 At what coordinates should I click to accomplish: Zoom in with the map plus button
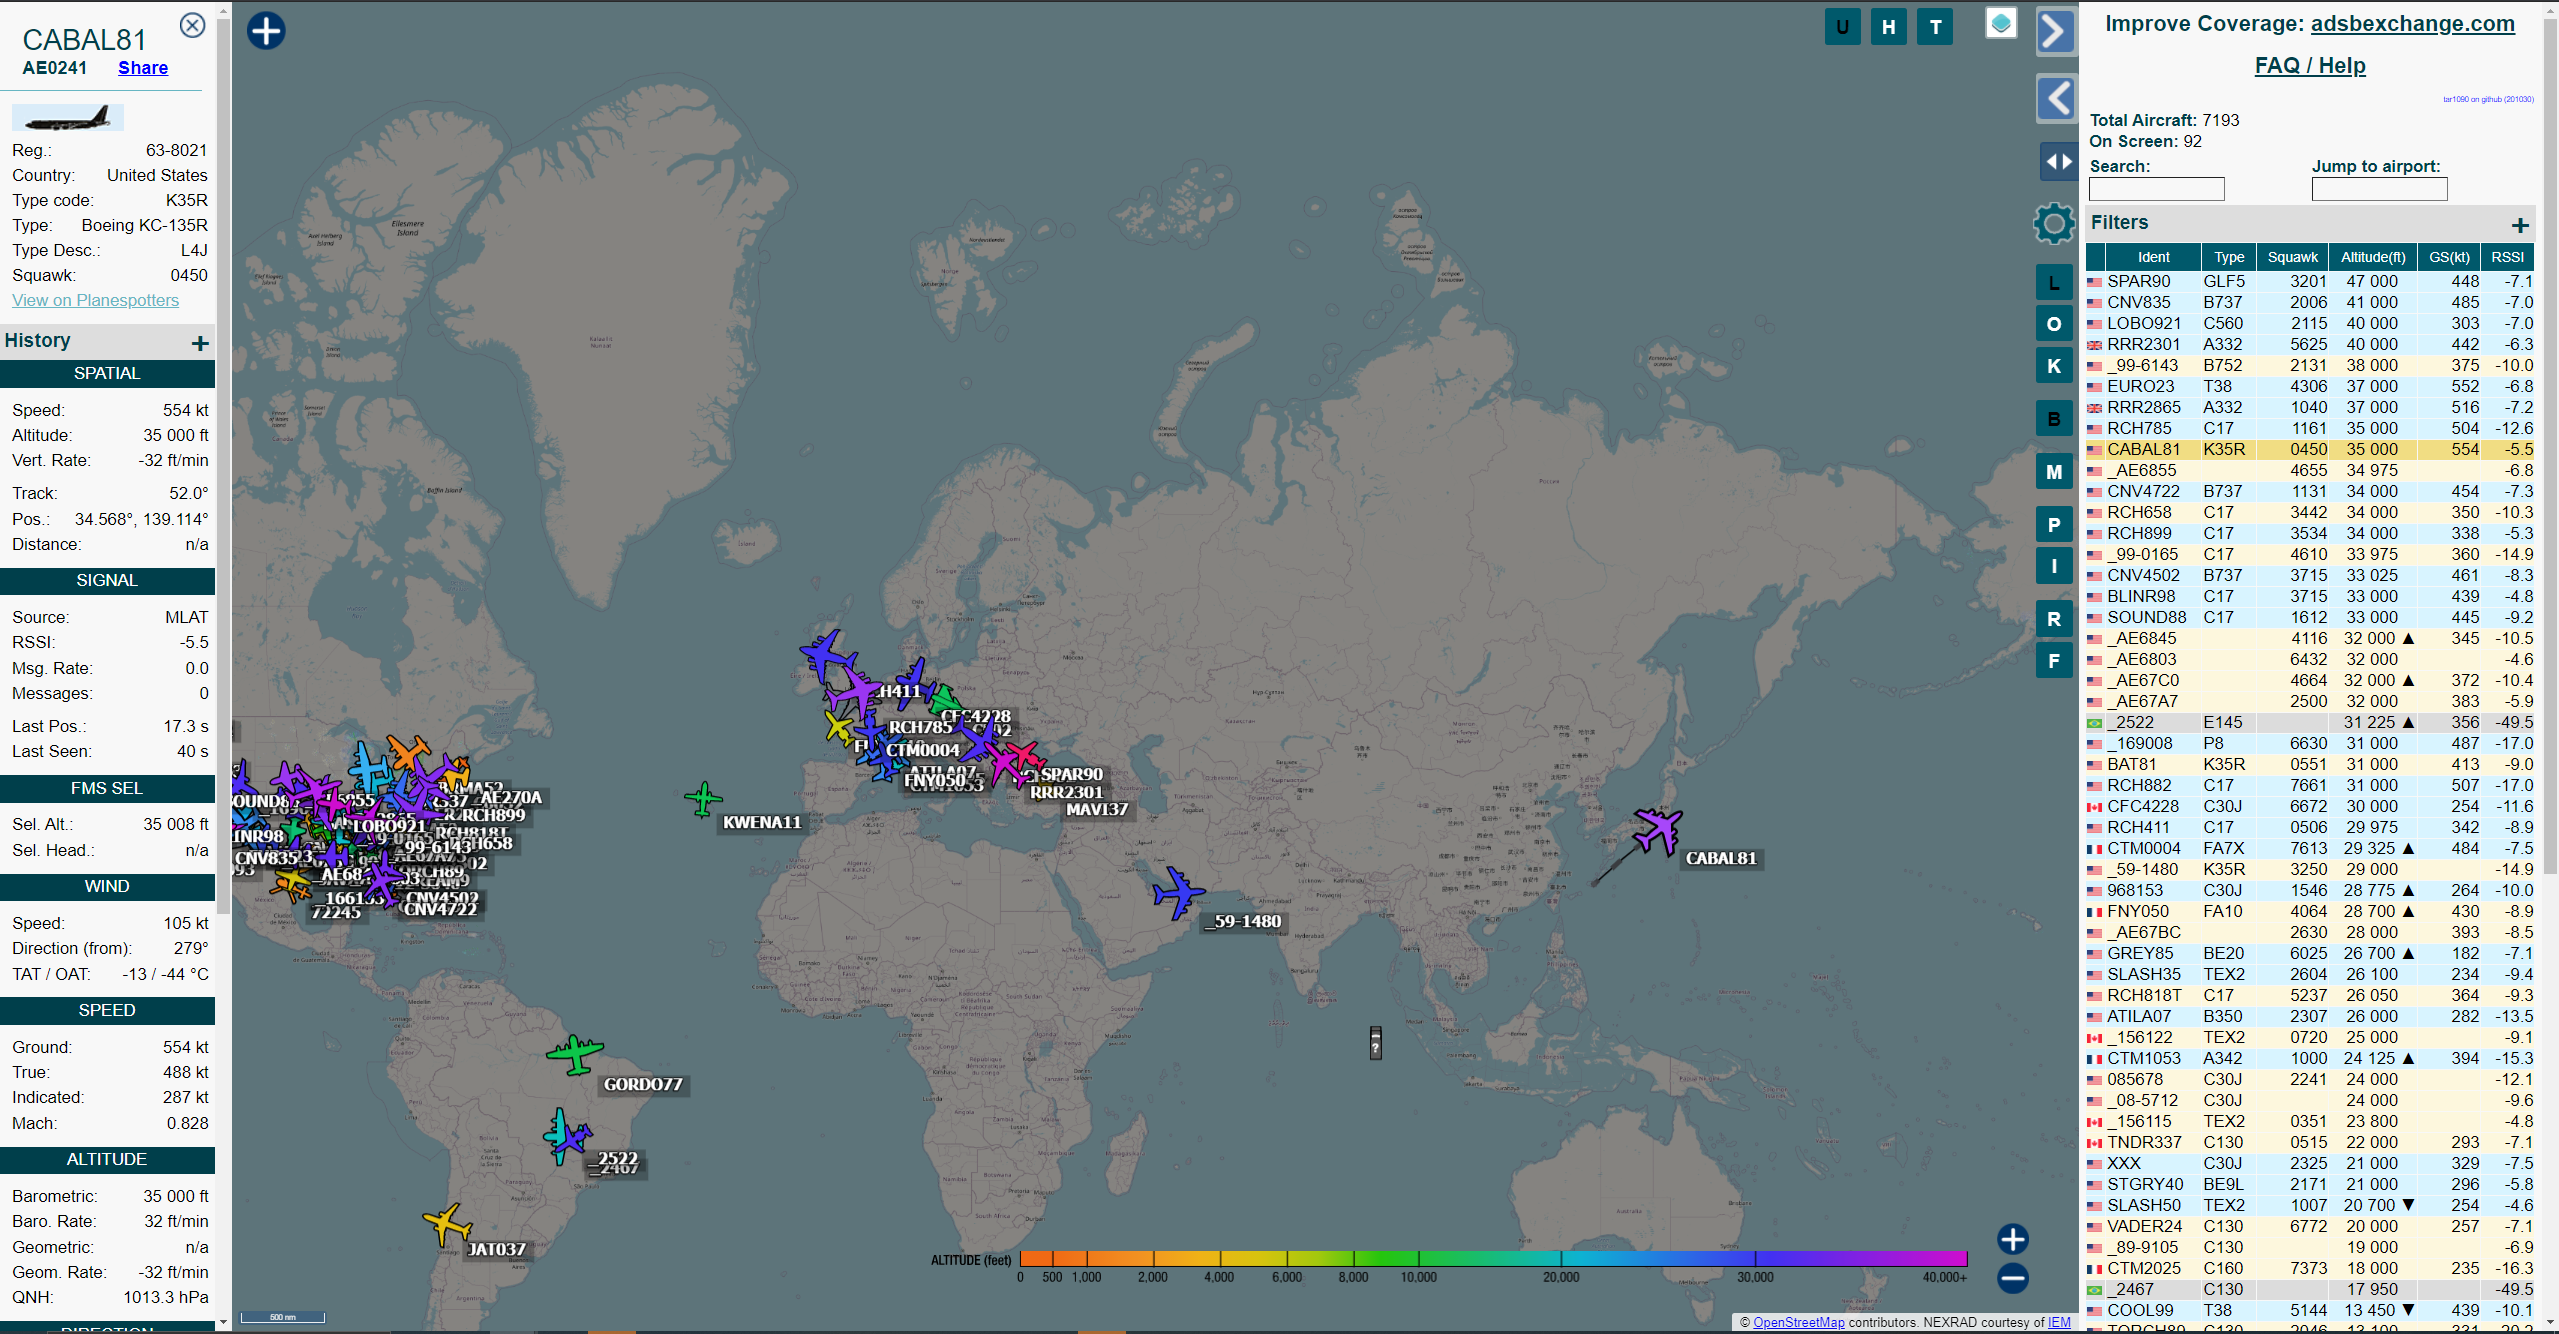click(x=2012, y=1240)
